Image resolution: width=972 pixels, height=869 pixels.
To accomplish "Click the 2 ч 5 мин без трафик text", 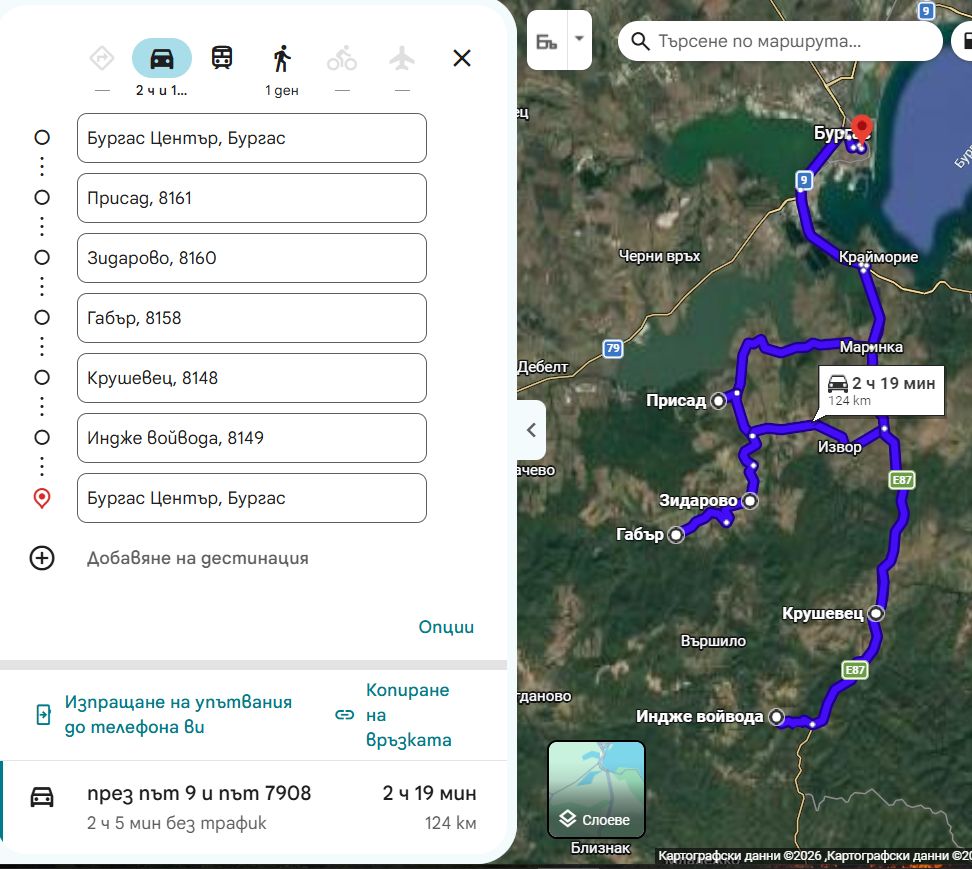I will 177,823.
